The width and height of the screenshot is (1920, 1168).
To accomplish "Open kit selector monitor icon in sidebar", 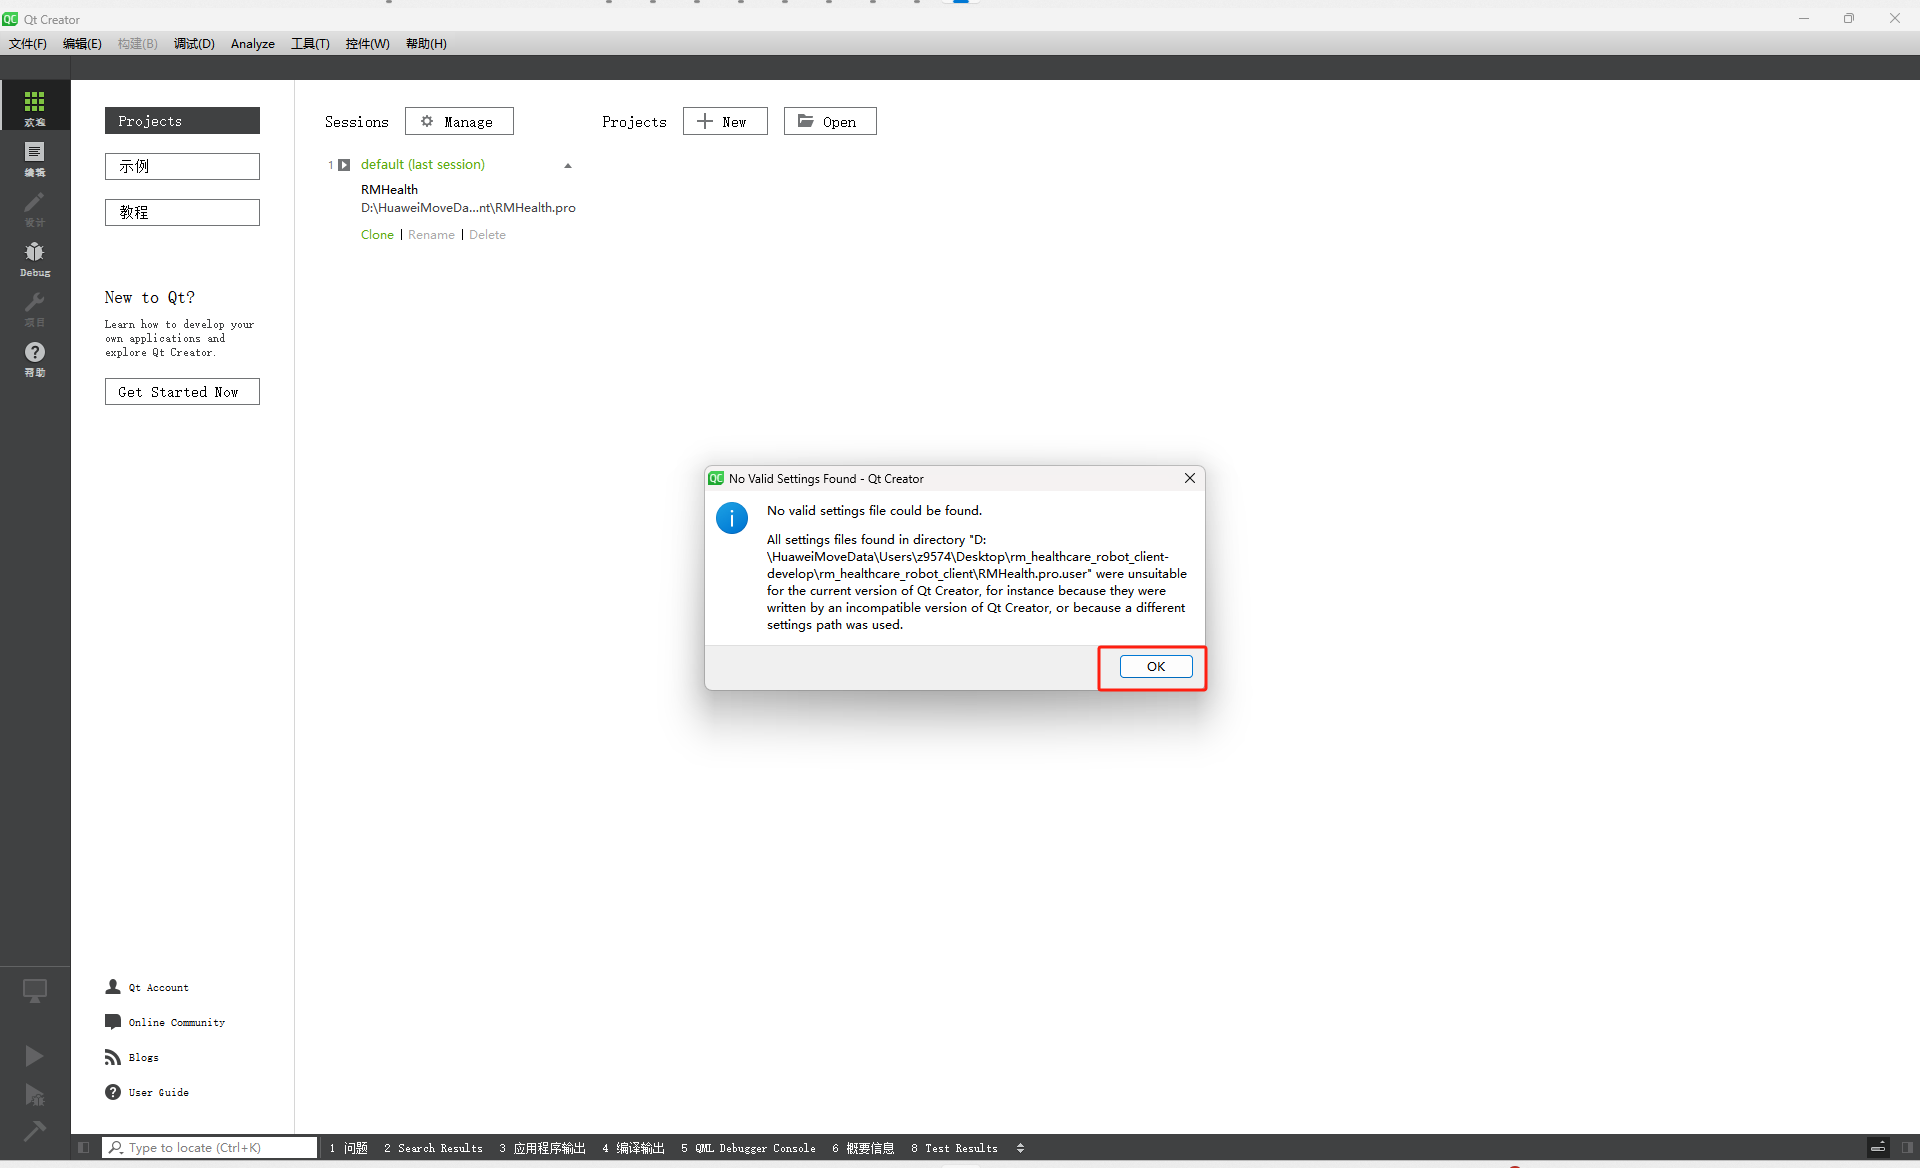I will 35,991.
